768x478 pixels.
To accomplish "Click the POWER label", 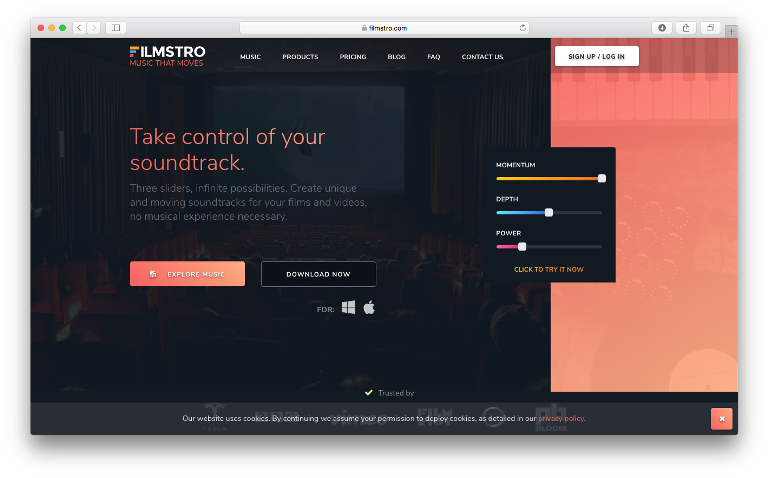I will pyautogui.click(x=508, y=233).
